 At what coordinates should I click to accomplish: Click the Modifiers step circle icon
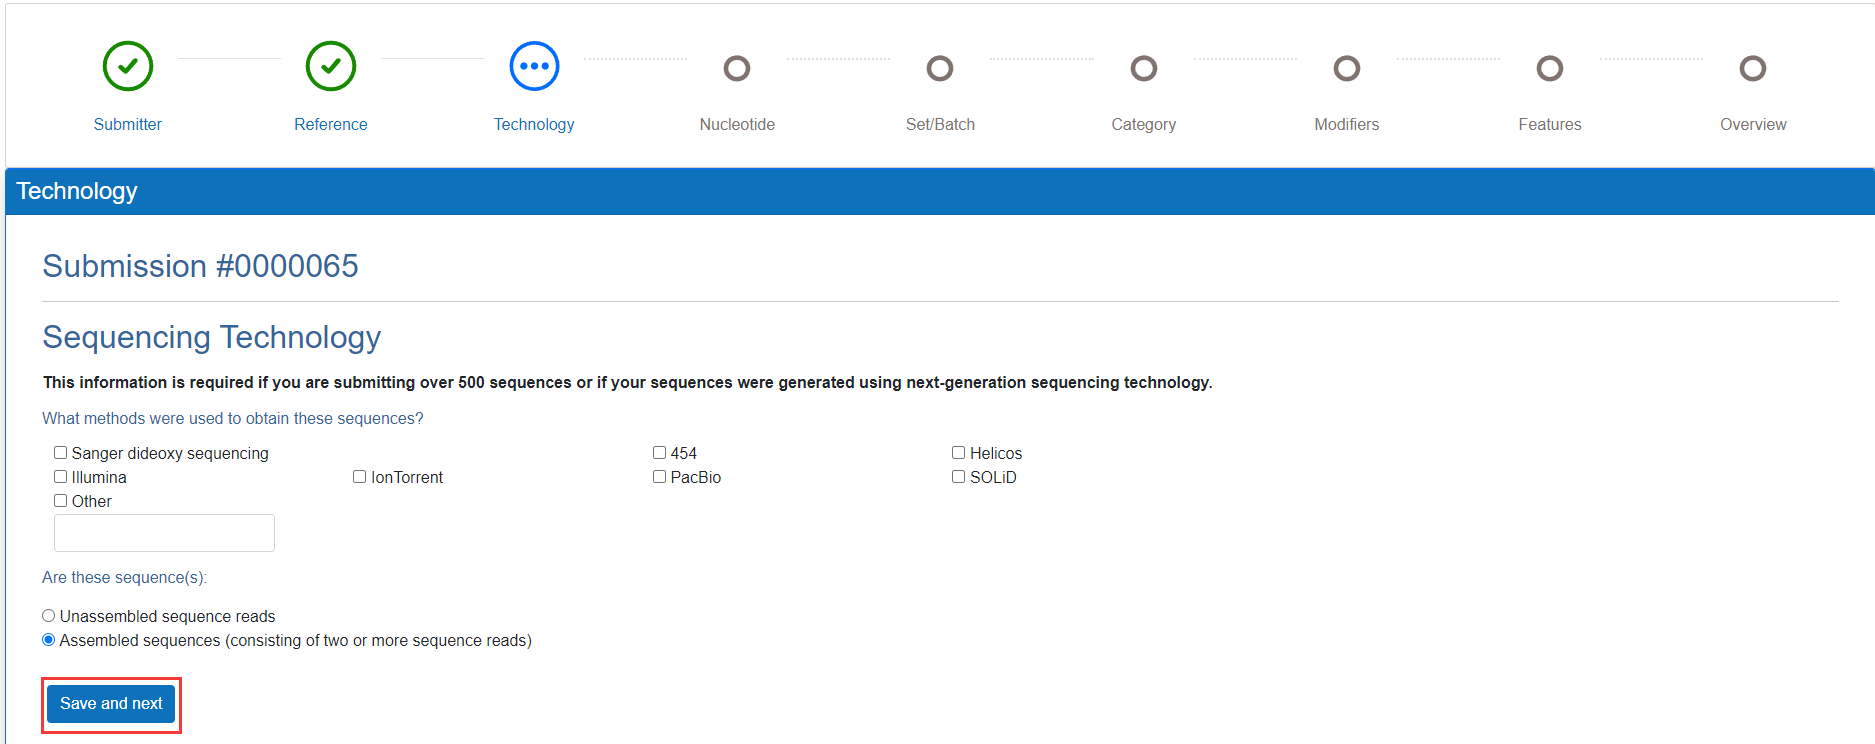point(1347,68)
